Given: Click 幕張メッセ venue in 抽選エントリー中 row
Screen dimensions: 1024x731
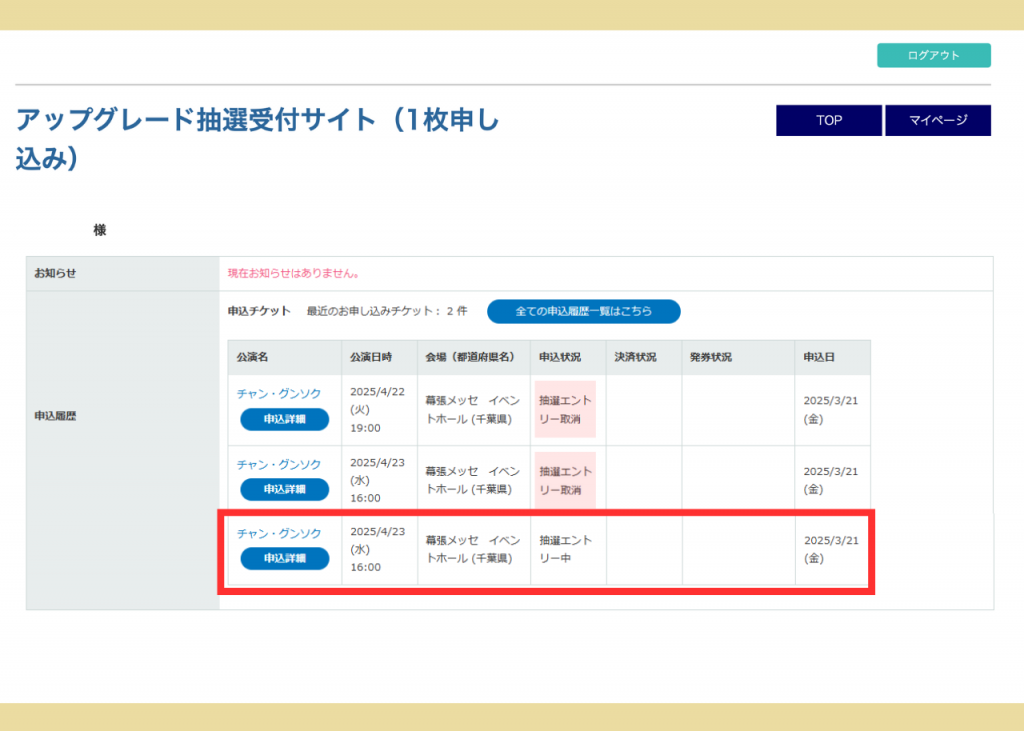Looking at the screenshot, I should 473,549.
